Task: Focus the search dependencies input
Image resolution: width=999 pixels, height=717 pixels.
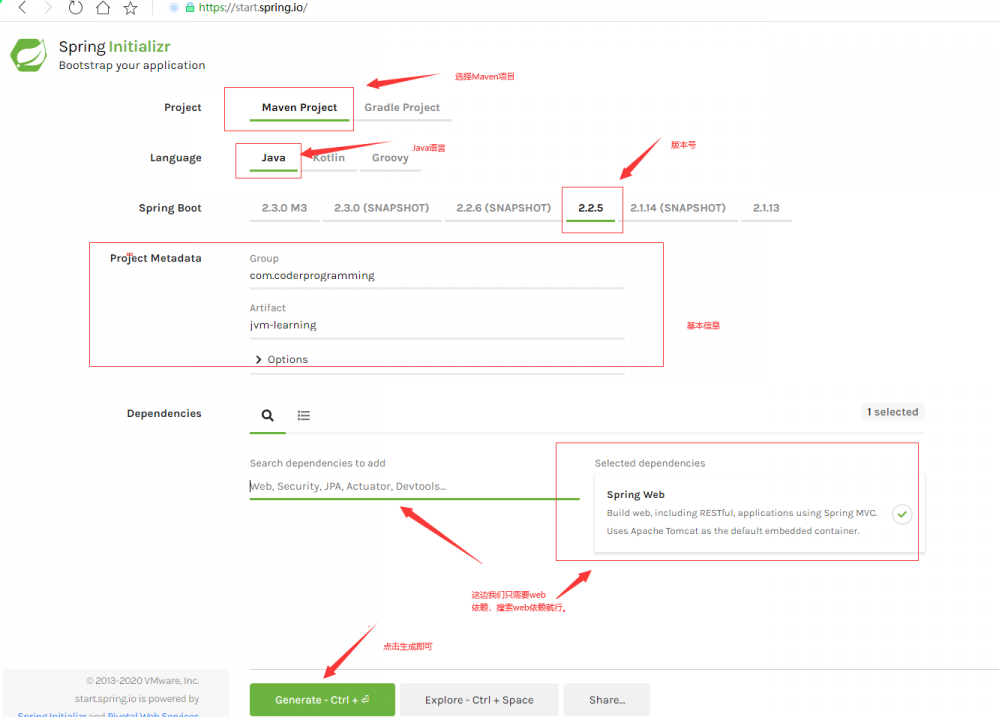Action: [414, 486]
